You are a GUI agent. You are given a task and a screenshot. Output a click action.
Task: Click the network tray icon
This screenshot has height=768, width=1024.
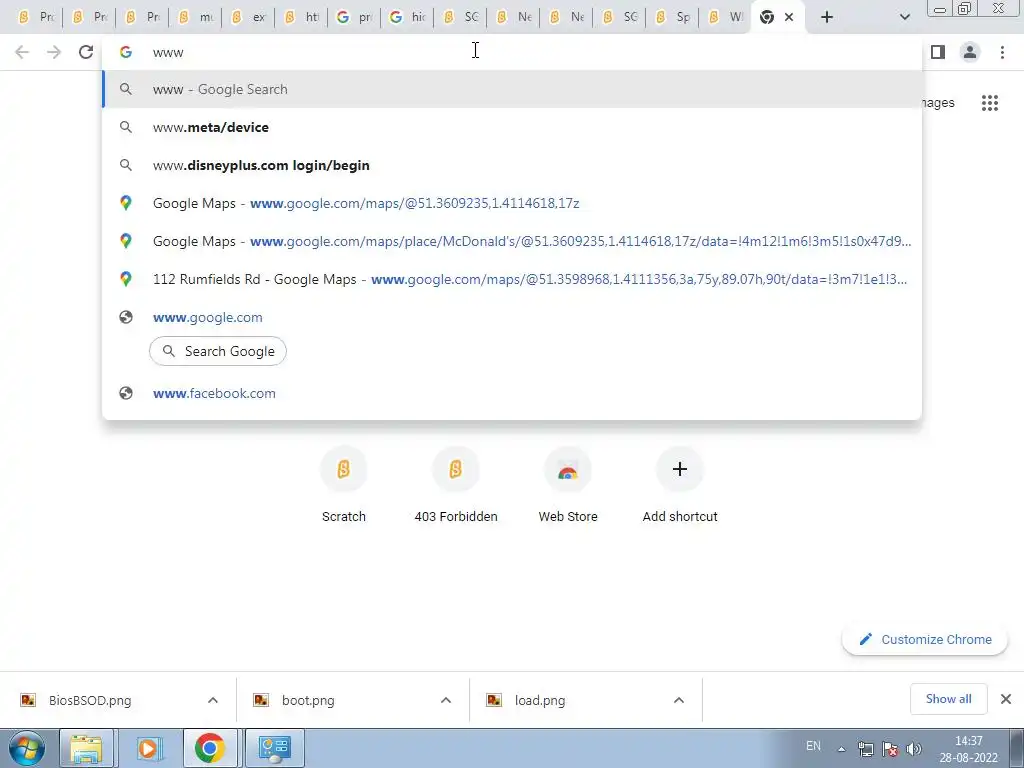866,749
